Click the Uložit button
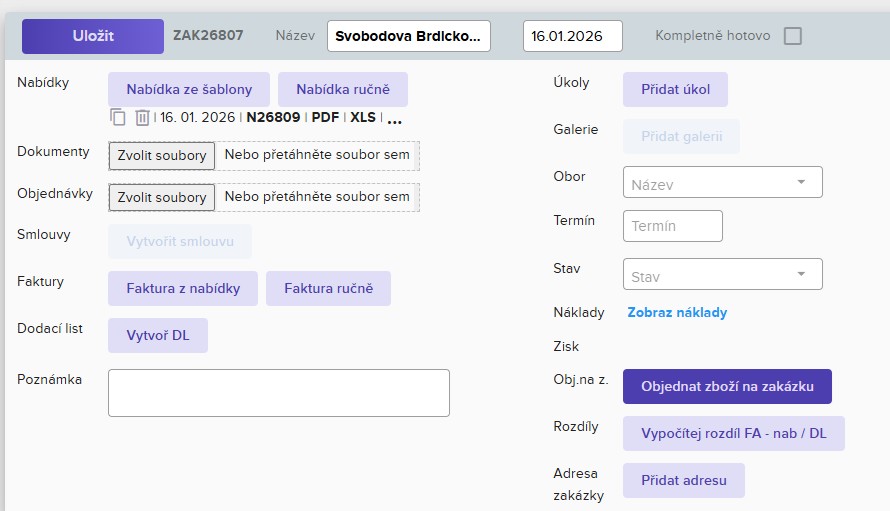This screenshot has width=890, height=511. tap(93, 36)
